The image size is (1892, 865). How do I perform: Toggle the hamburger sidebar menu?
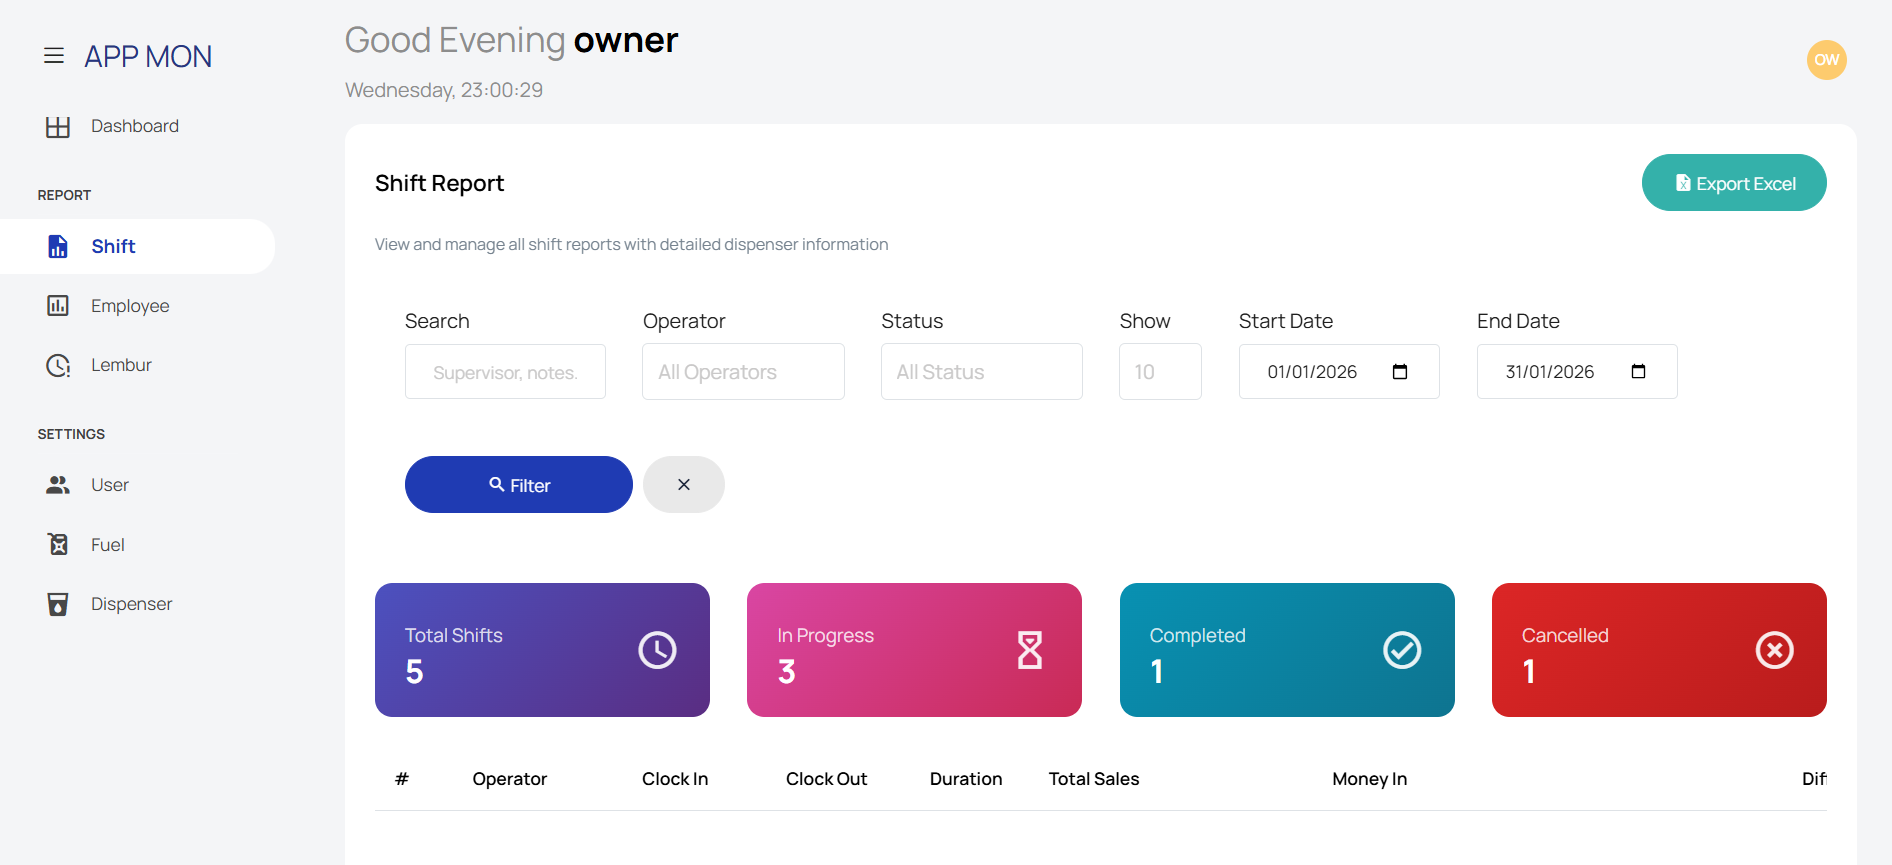54,56
